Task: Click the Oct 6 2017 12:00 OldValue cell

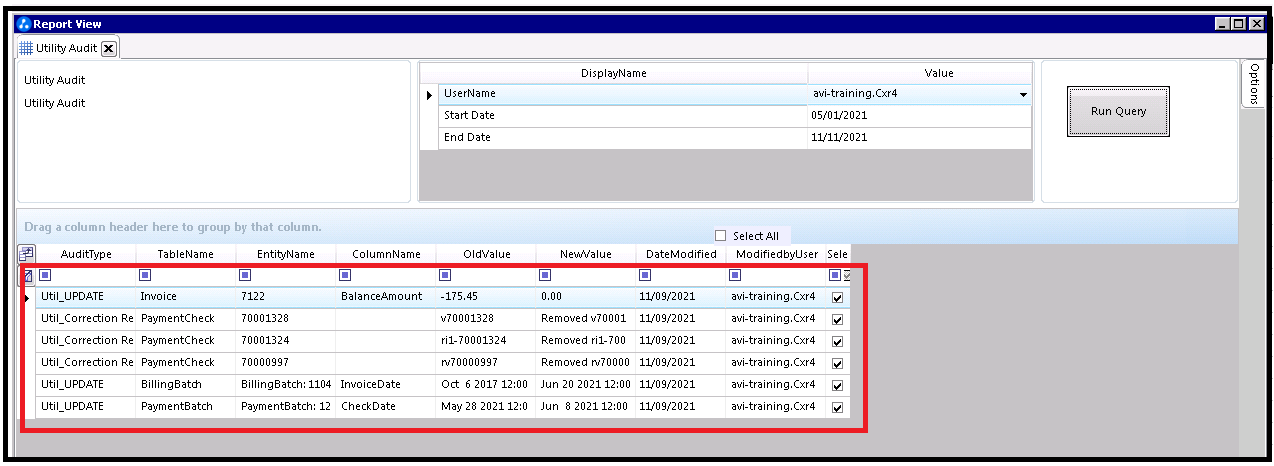Action: 486,385
